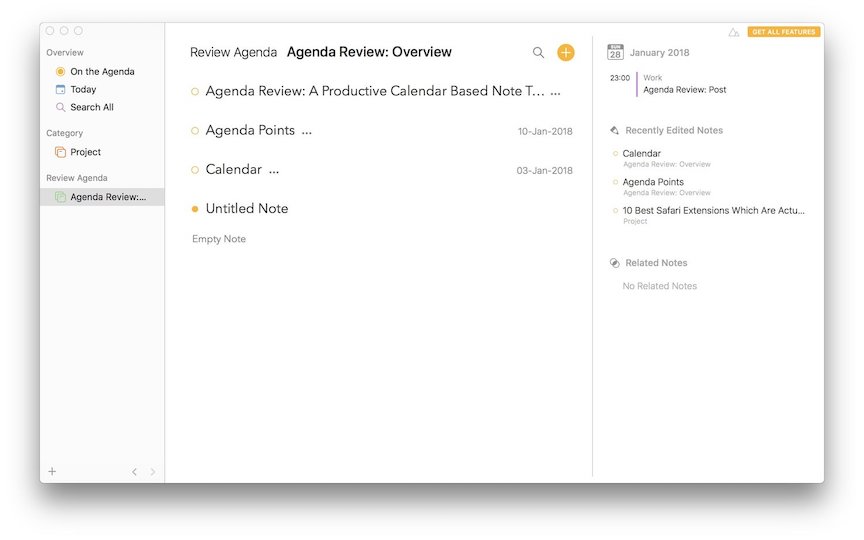Navigate back with the left arrow
Image resolution: width=864 pixels, height=540 pixels.
pyautogui.click(x=134, y=472)
